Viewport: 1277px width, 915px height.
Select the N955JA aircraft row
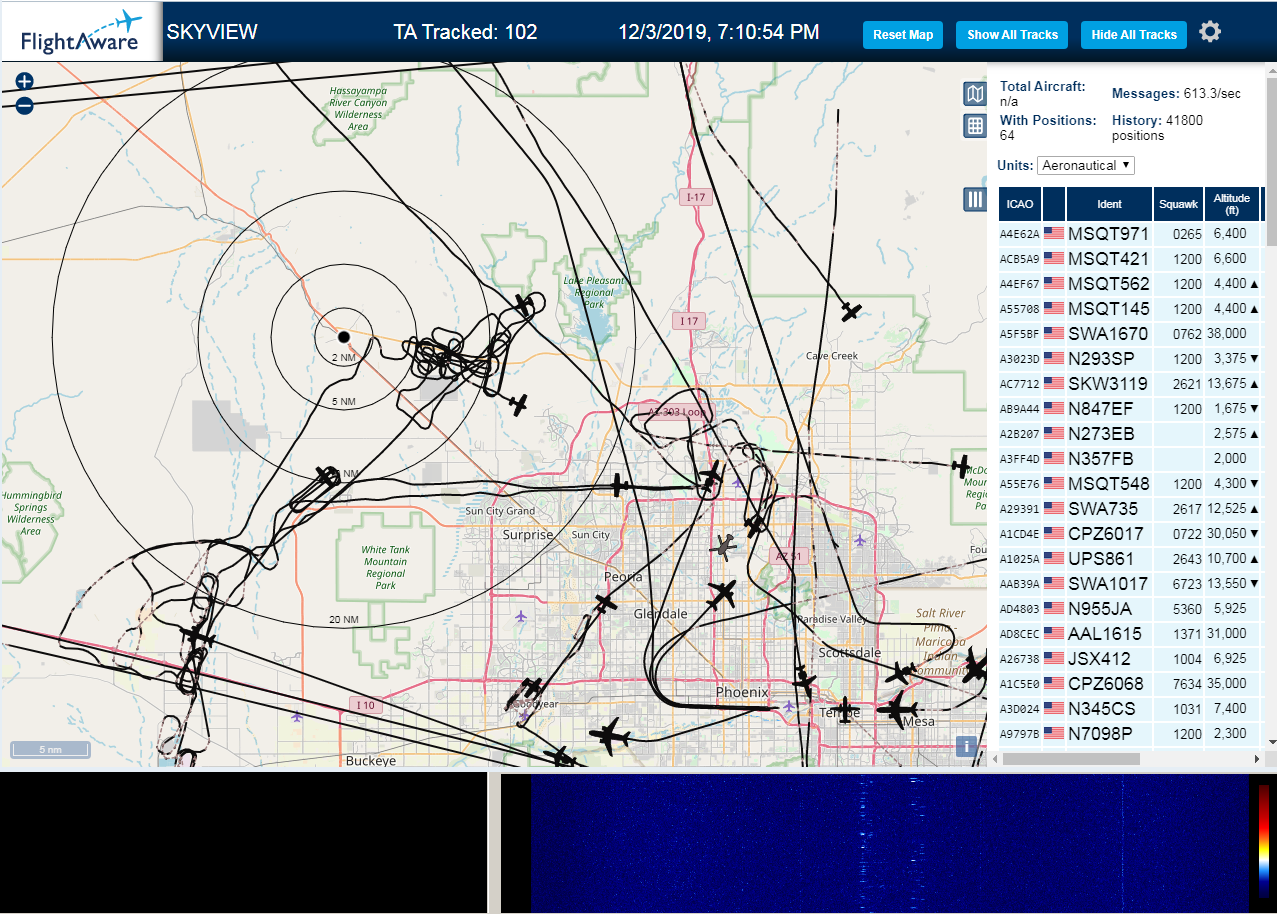click(1131, 608)
